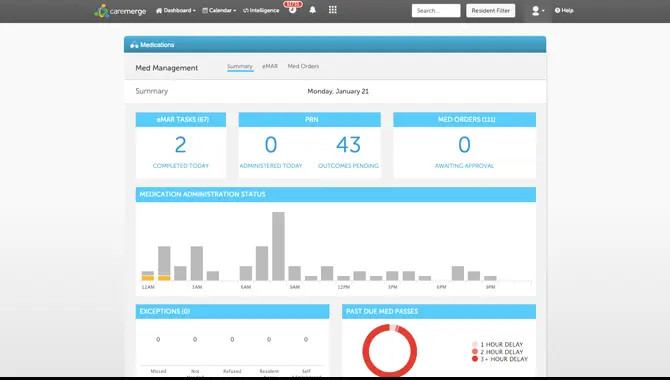
Task: Click the Monday, January 21 date
Action: tap(338, 91)
